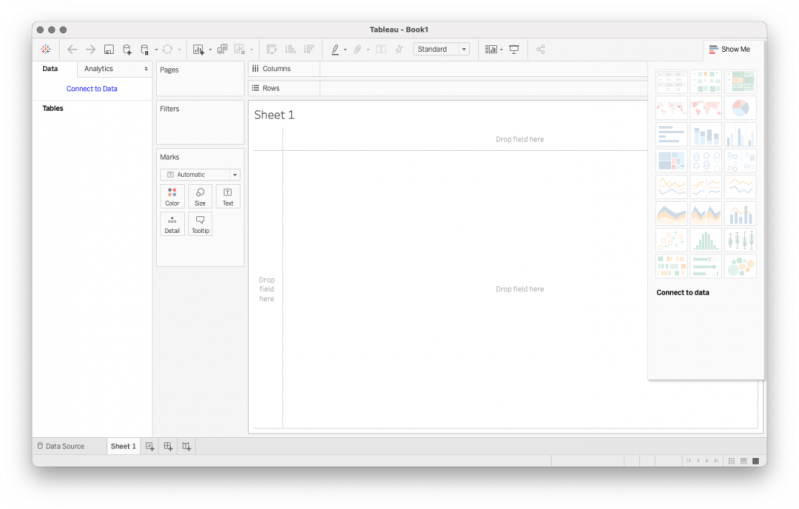Toggle the Show Me panel
This screenshot has height=509, width=799.
click(x=730, y=49)
